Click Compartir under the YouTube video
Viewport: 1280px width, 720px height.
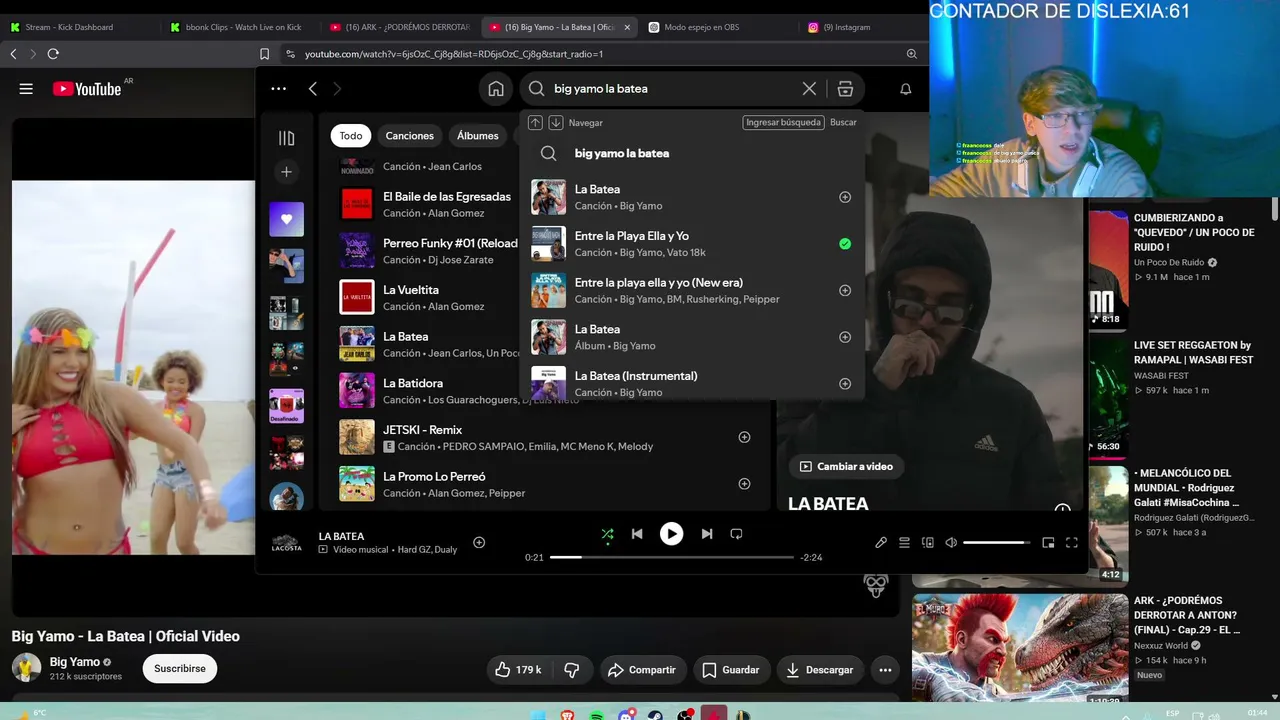tap(642, 670)
